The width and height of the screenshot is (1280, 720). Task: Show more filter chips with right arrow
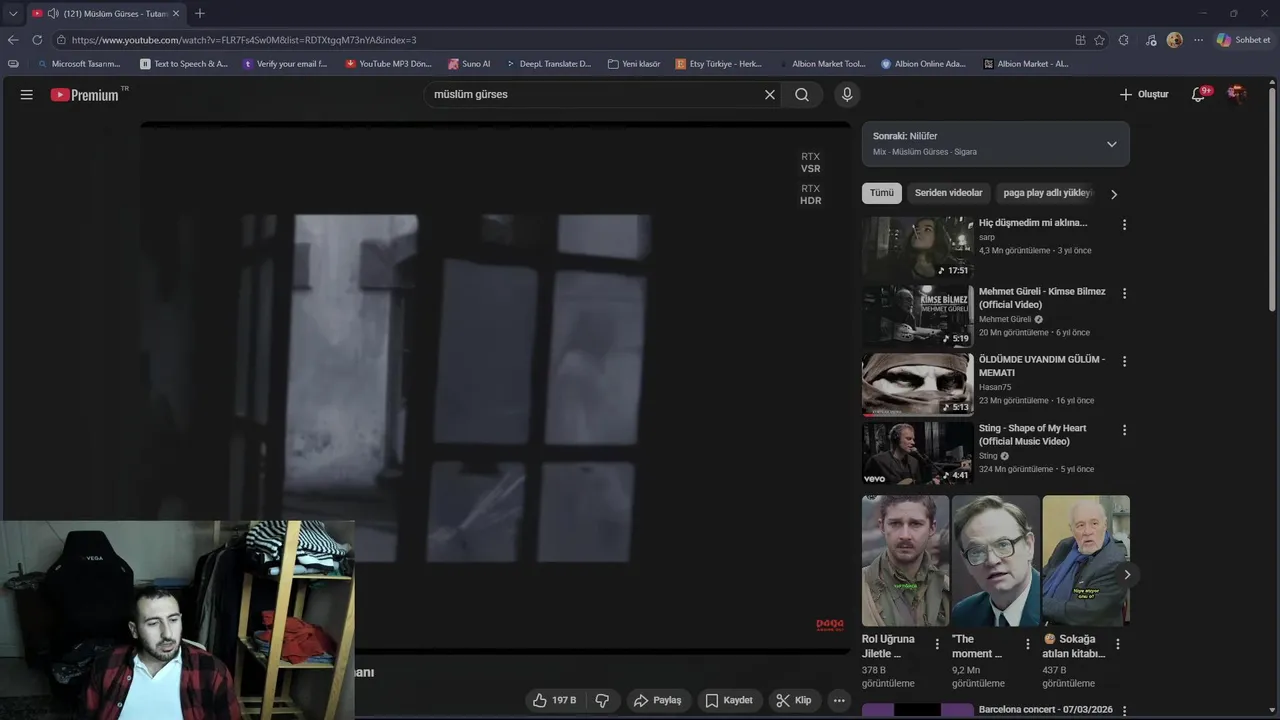[1114, 194]
